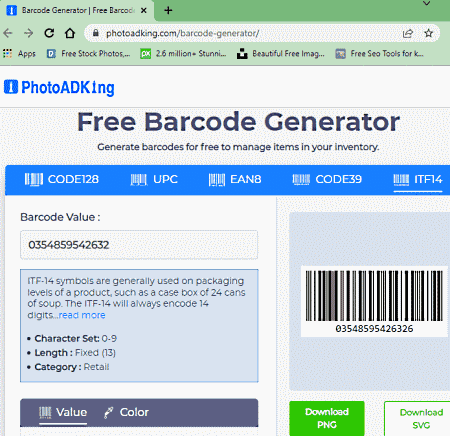Go back using browser back arrow
This screenshot has width=450, height=436.
tap(8, 33)
